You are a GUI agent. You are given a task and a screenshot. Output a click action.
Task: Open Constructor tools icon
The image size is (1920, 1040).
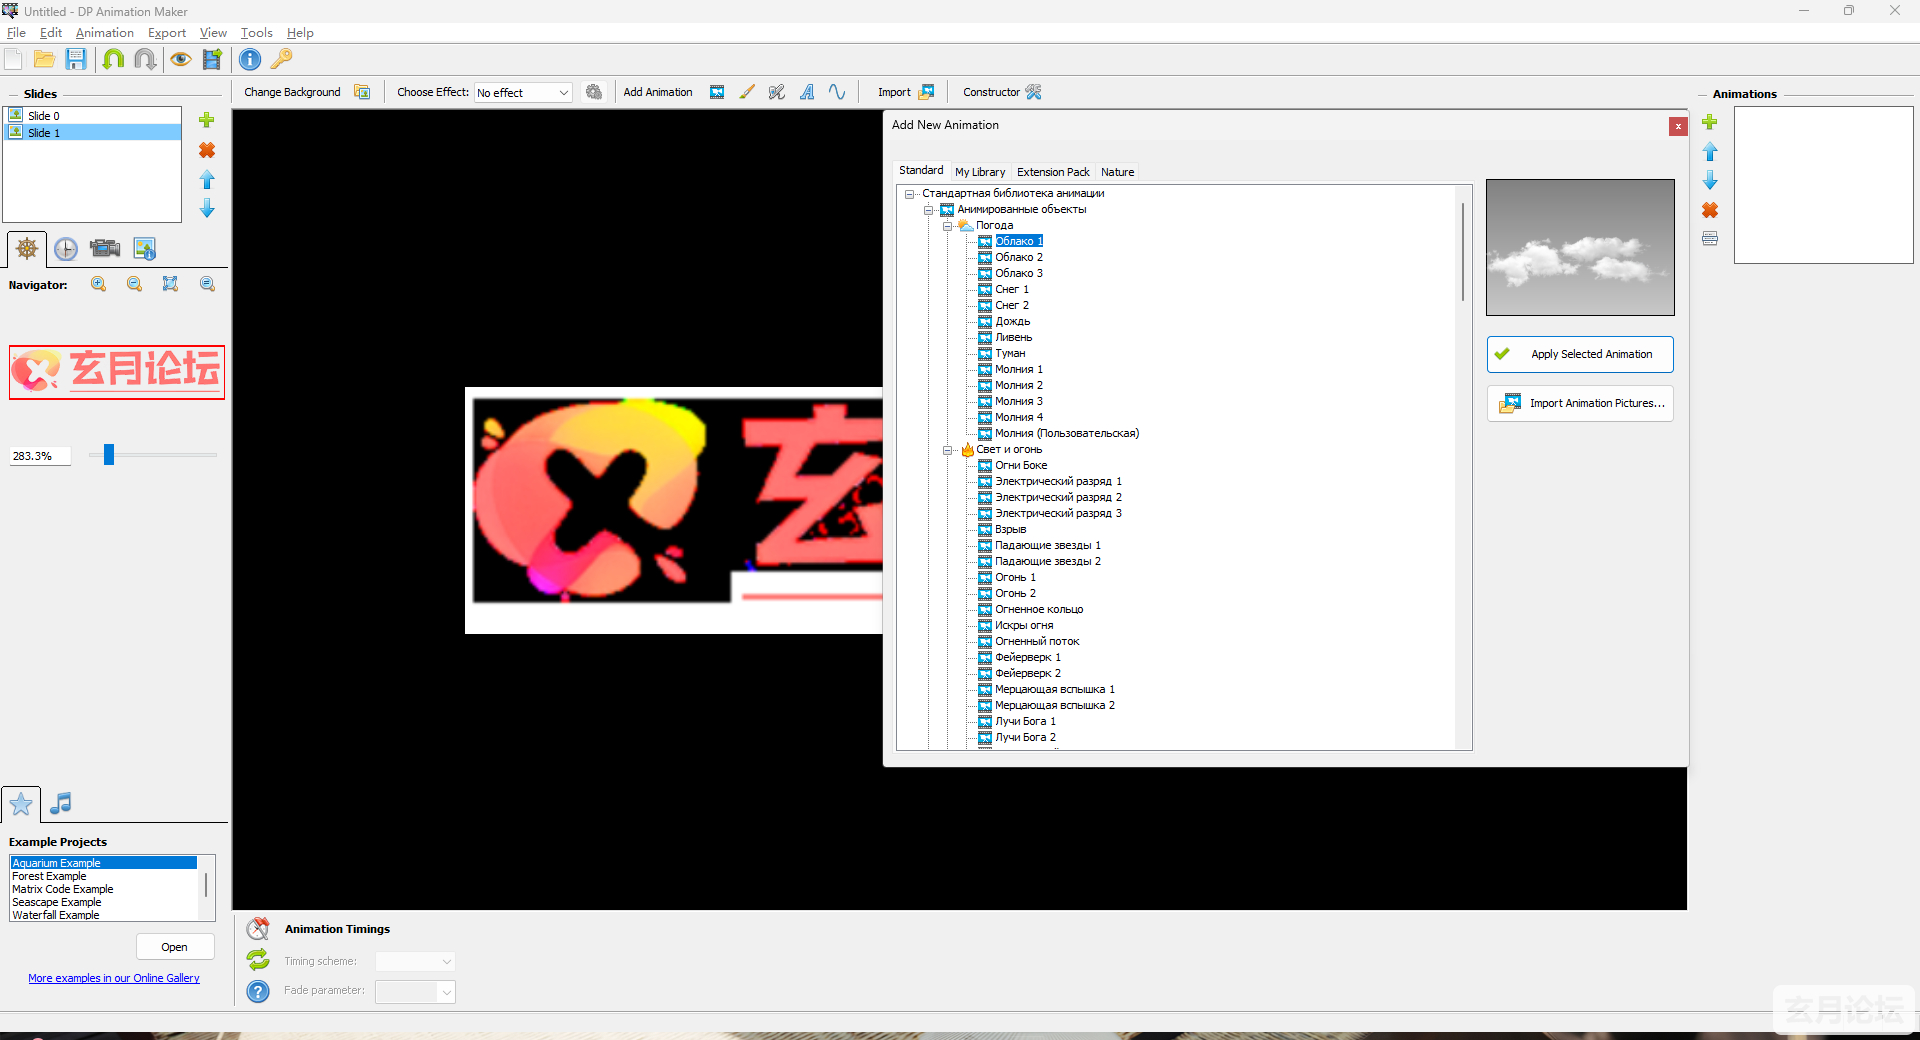click(x=1034, y=92)
